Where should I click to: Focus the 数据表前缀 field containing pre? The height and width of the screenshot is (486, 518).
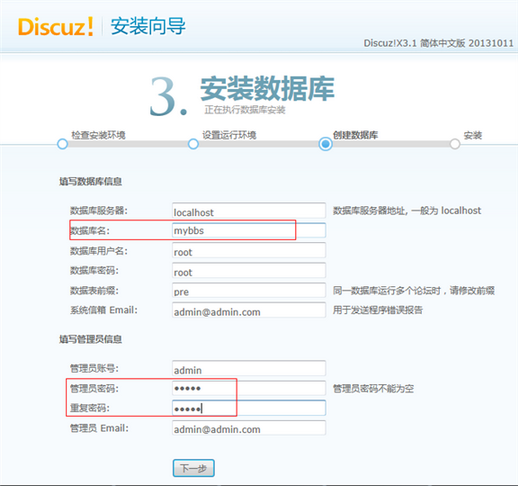point(249,290)
